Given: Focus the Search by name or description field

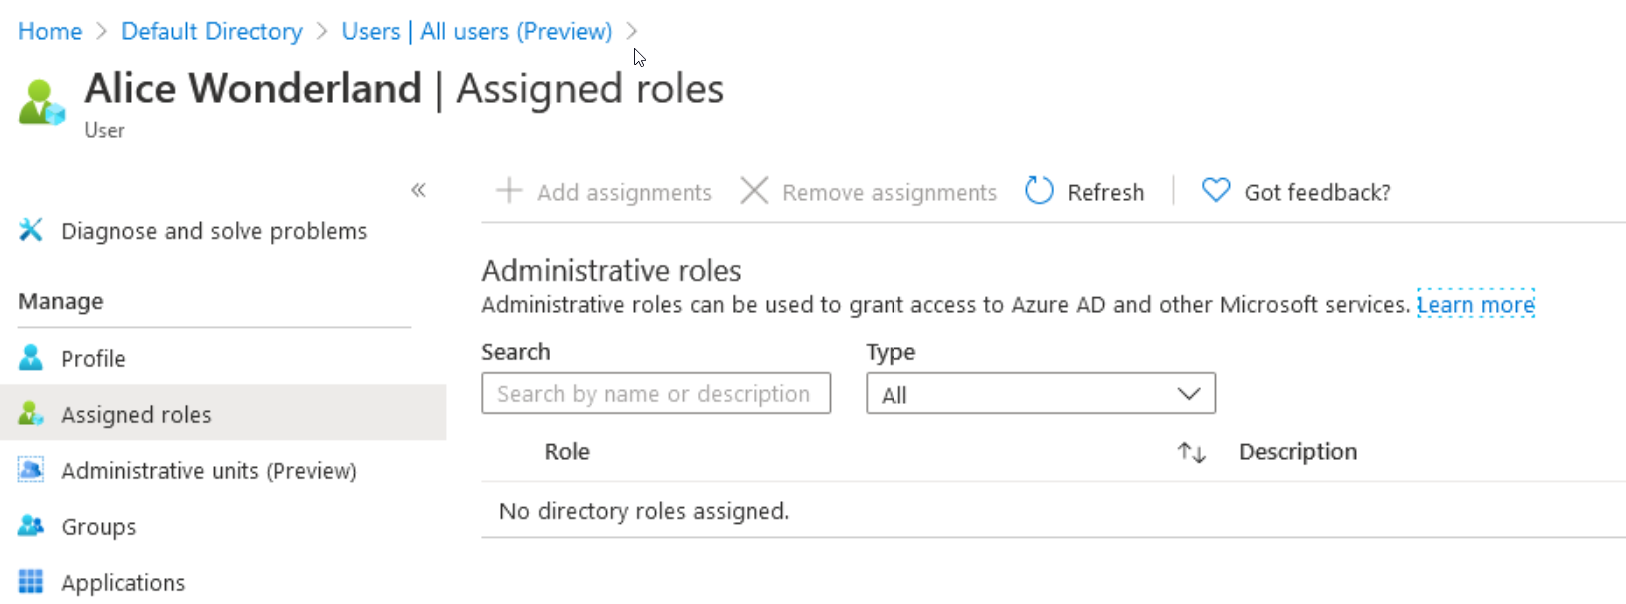Looking at the screenshot, I should pyautogui.click(x=655, y=394).
